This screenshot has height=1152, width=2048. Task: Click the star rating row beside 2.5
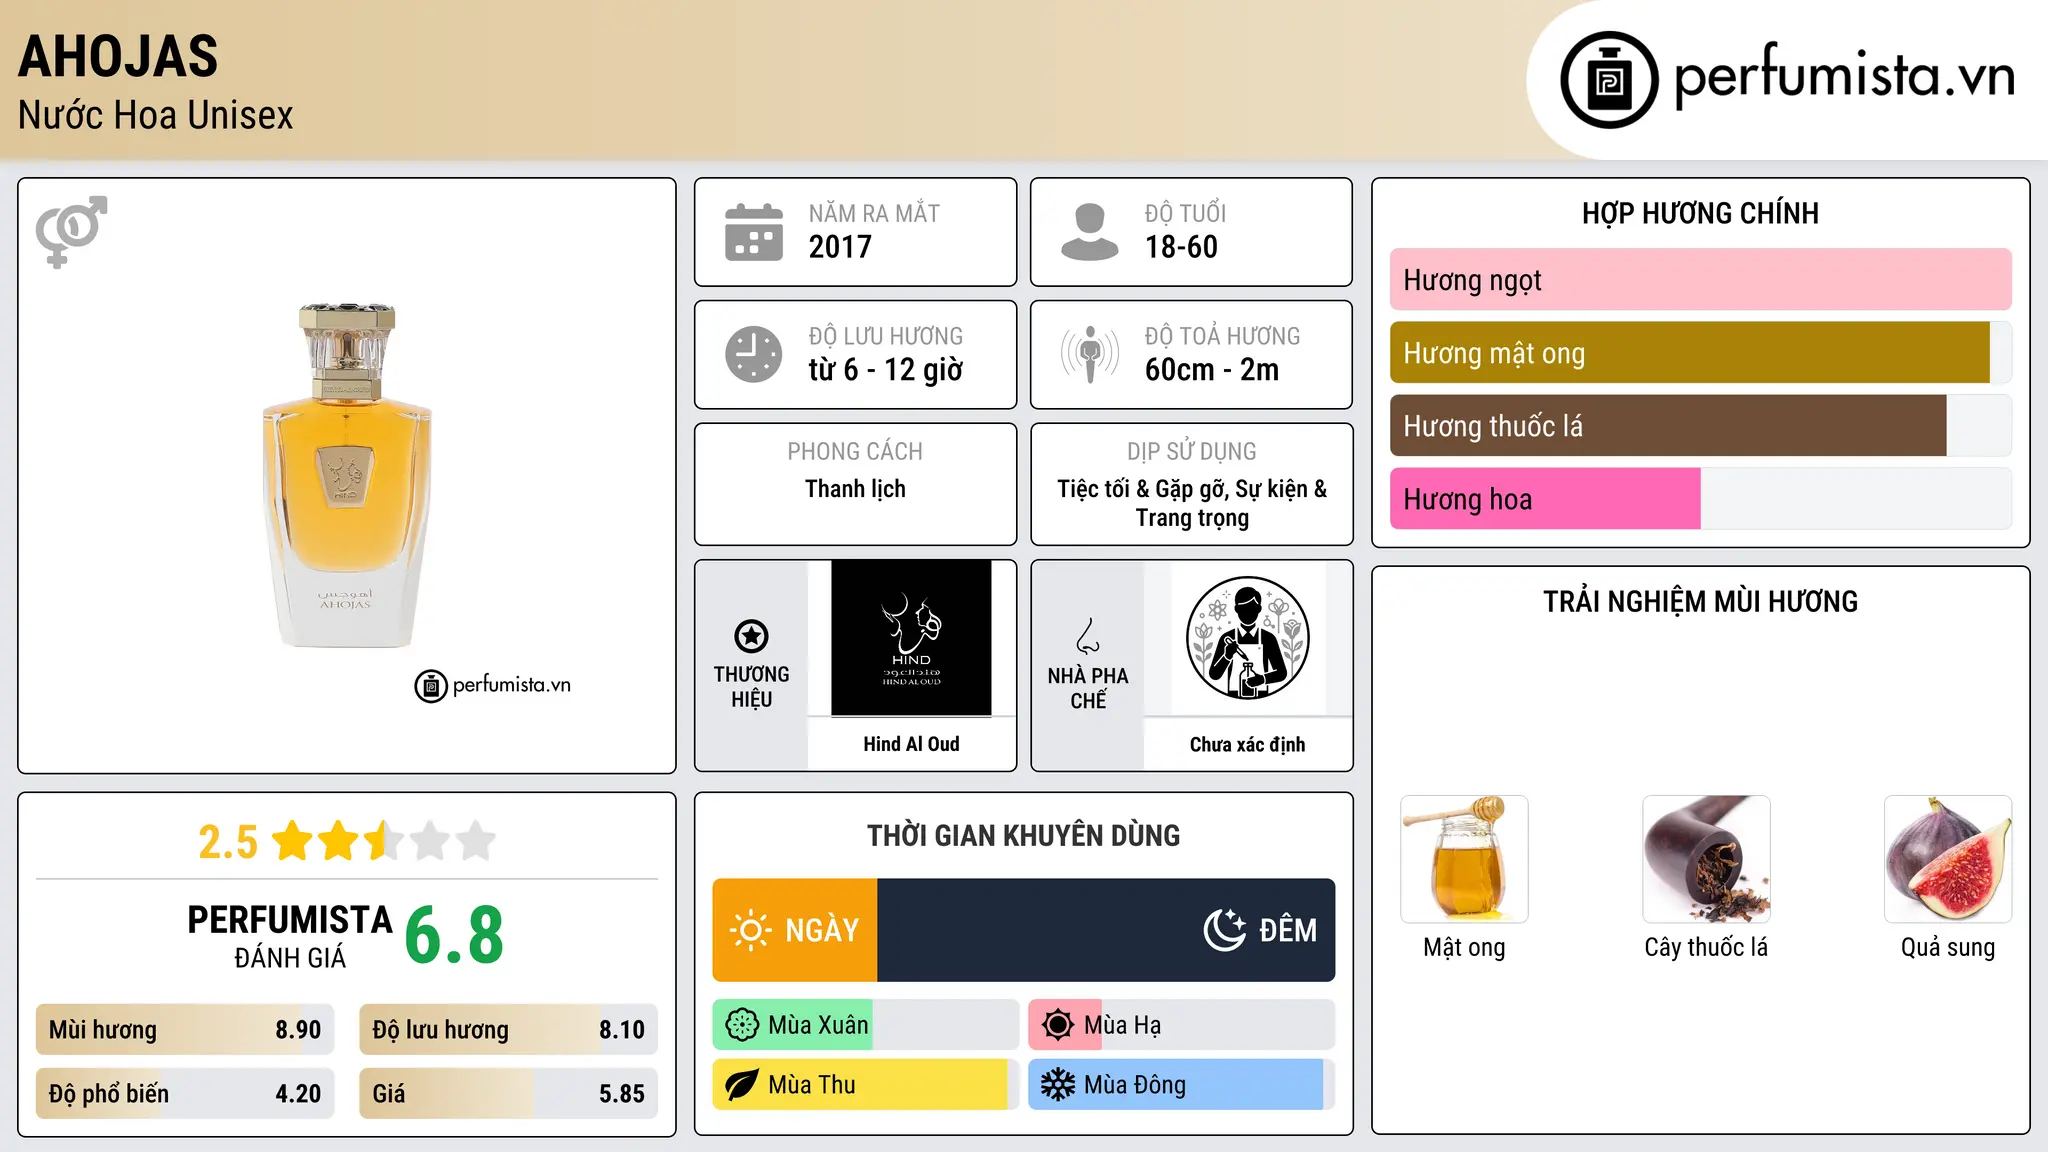(384, 841)
